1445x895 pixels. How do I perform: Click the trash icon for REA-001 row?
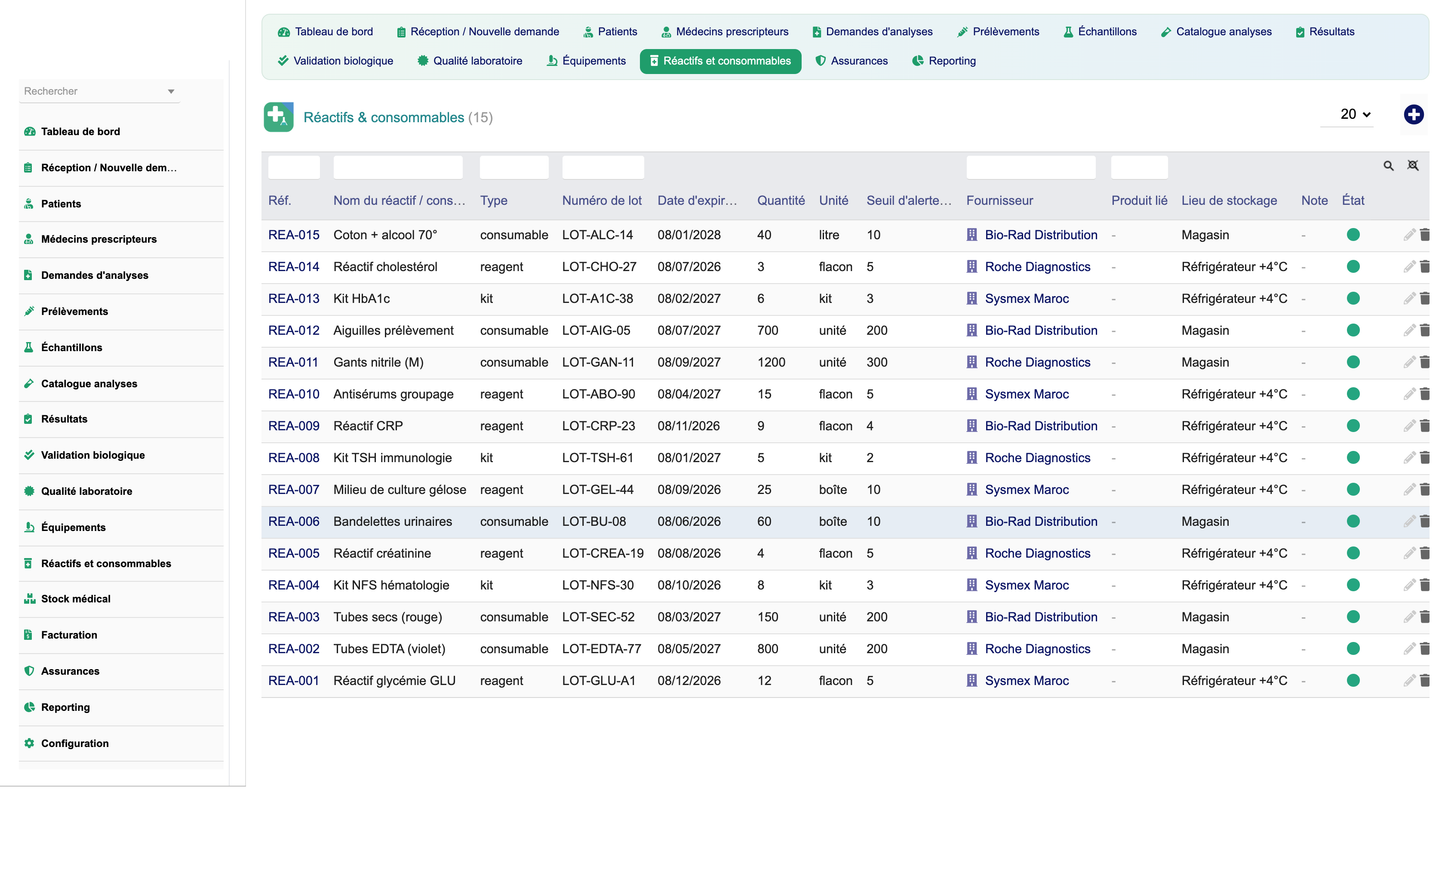pos(1425,680)
